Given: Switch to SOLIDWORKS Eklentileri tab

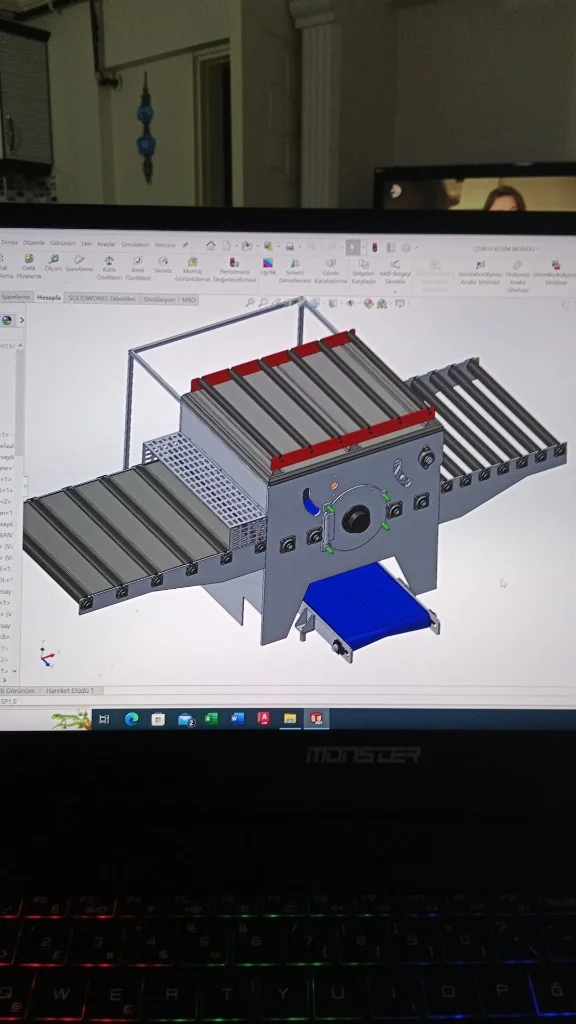Looking at the screenshot, I should point(103,298).
